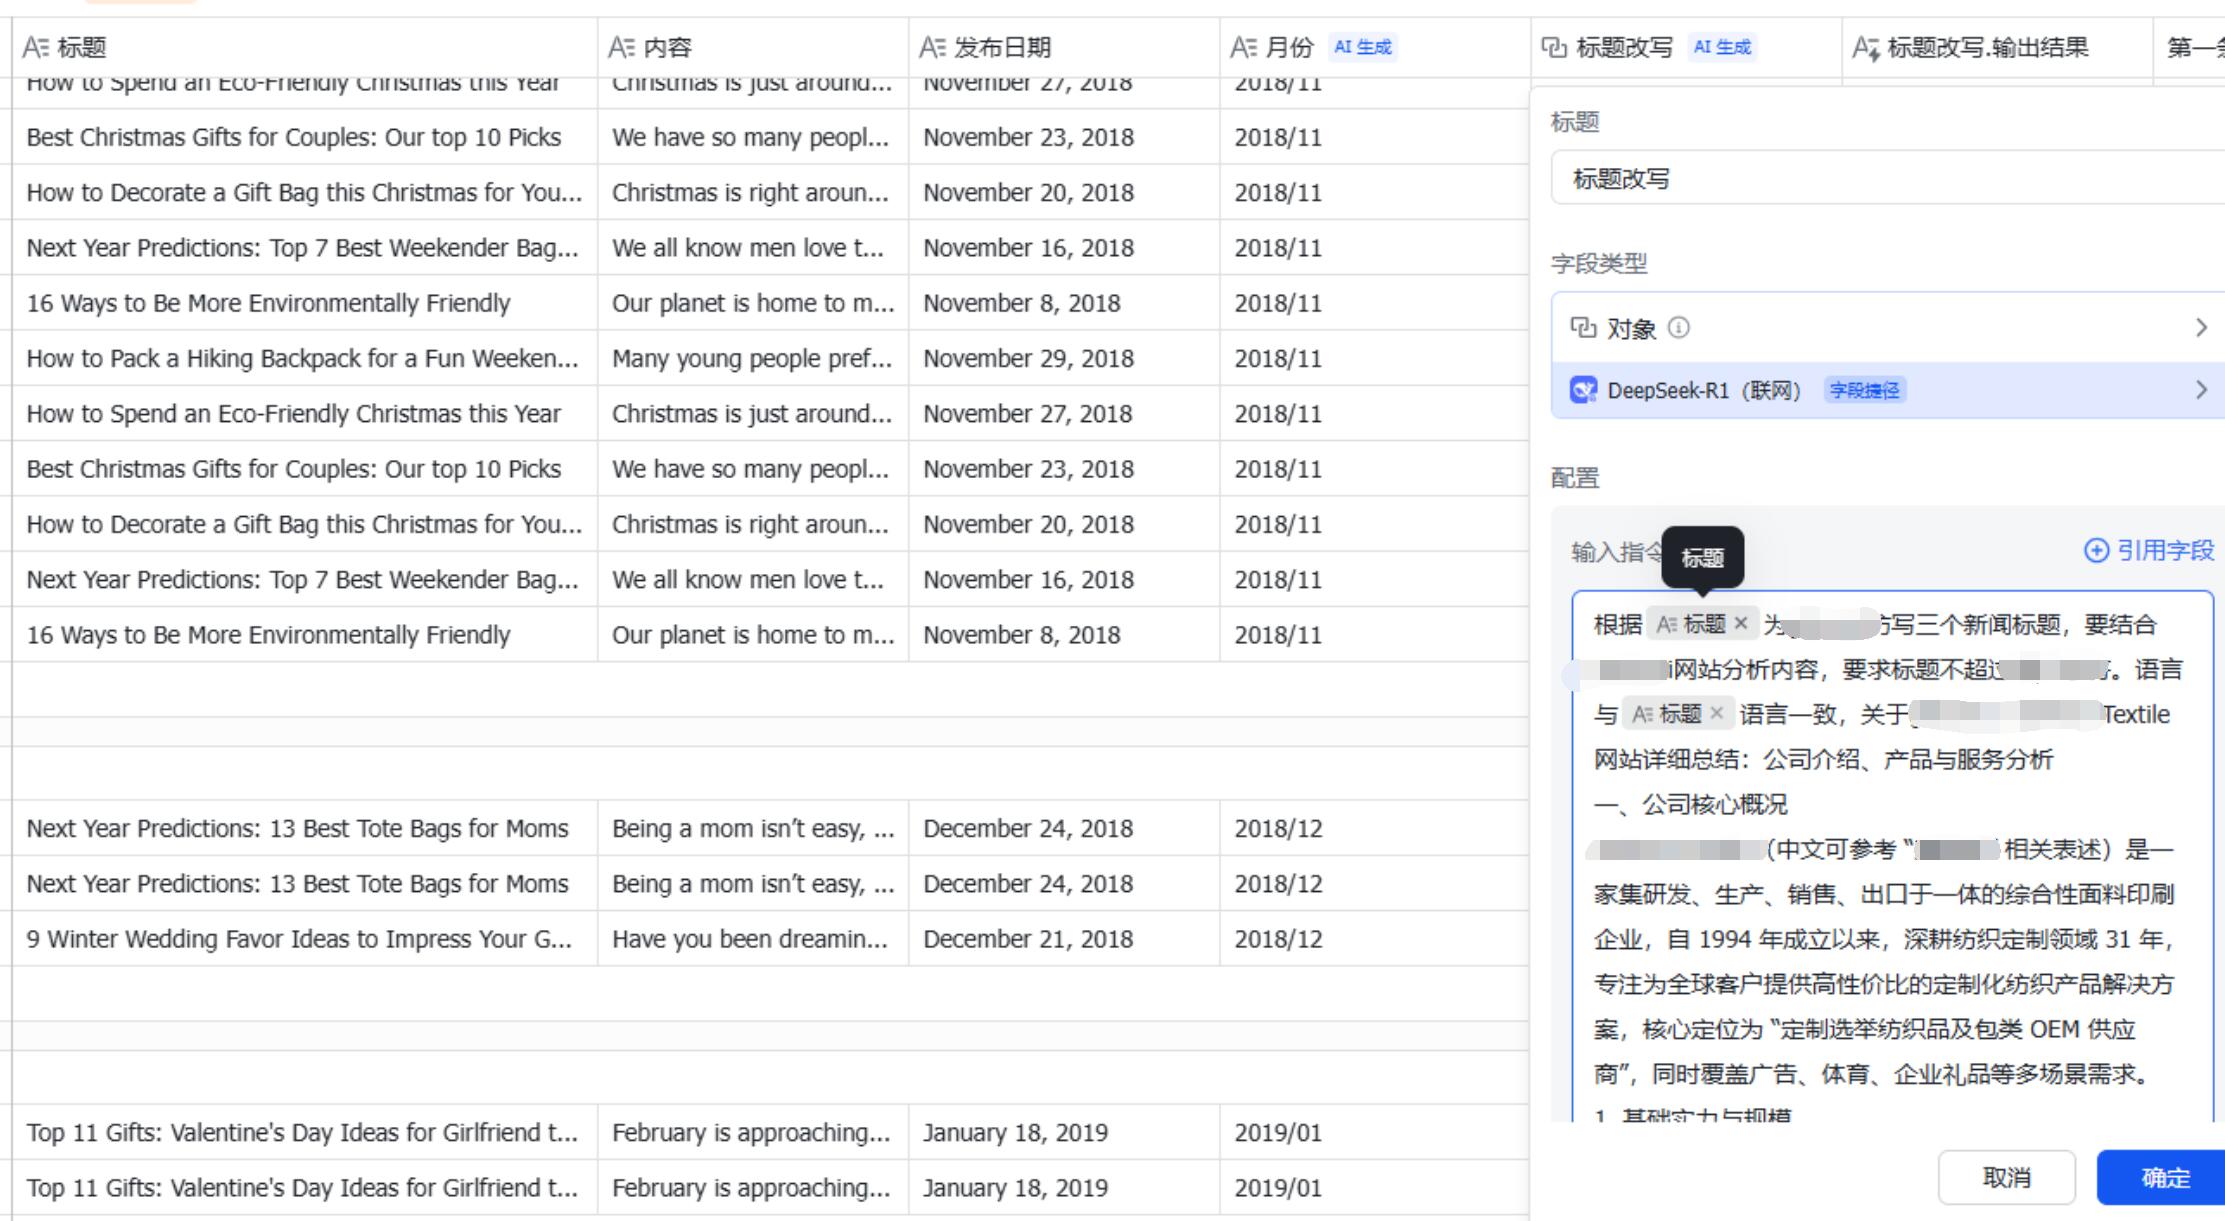This screenshot has height=1221, width=2225.
Task: Click the DeepSeek-R1 model logo icon
Action: (1583, 390)
